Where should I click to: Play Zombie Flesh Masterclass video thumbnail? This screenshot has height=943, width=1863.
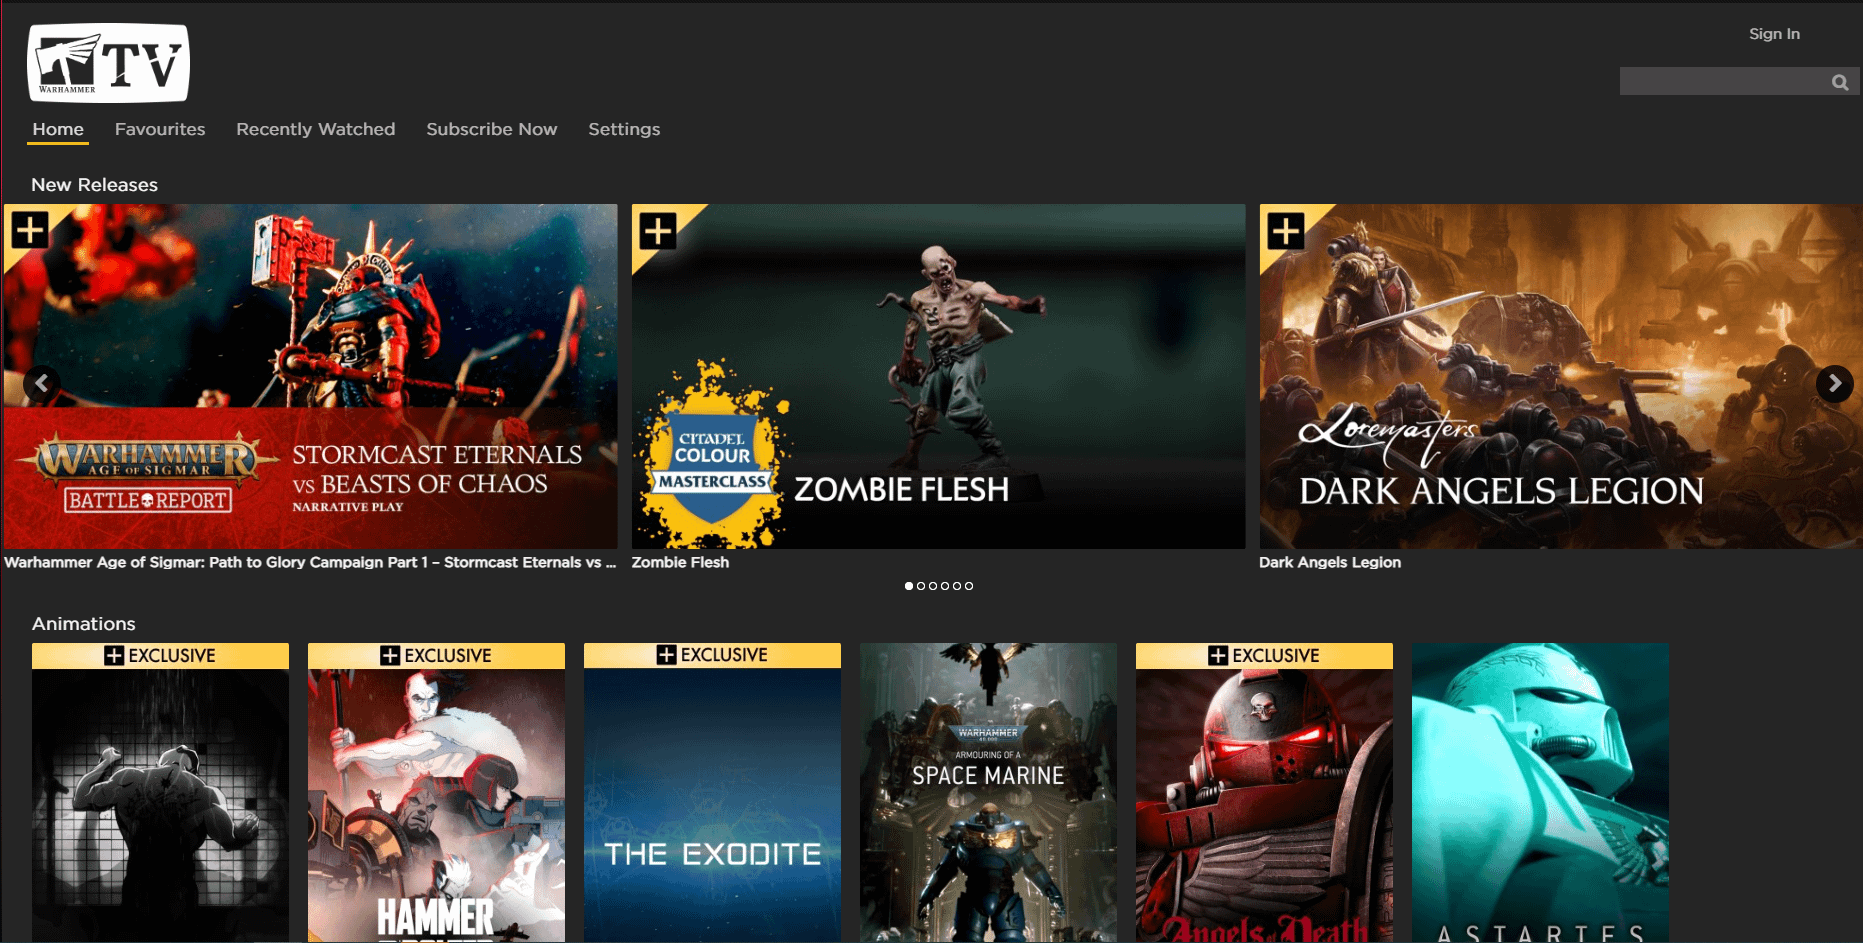(x=938, y=376)
